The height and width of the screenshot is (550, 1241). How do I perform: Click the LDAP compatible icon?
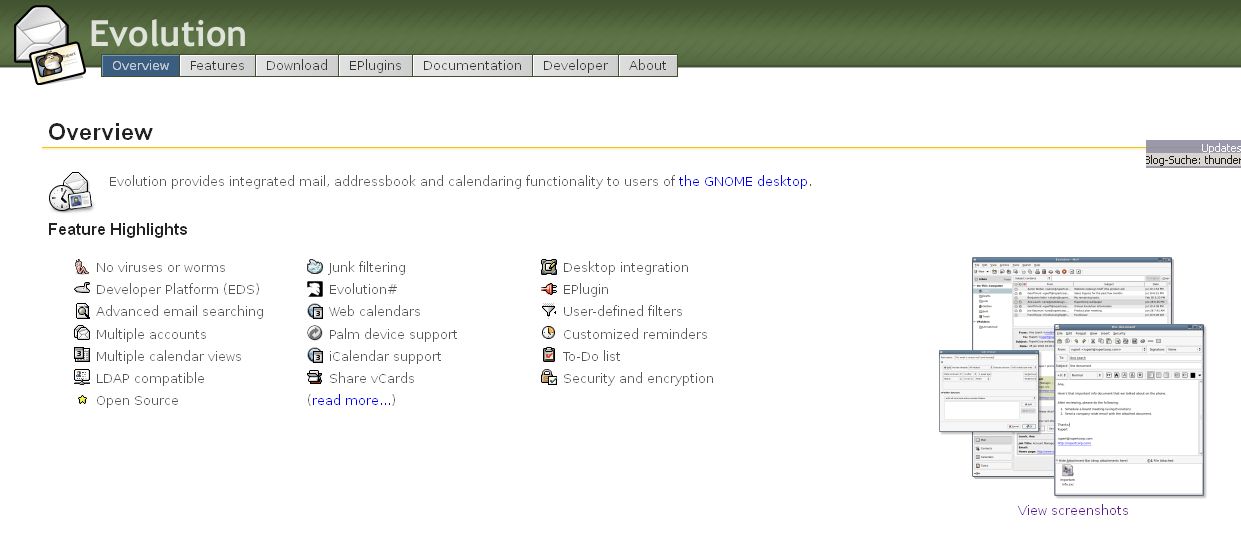(82, 378)
